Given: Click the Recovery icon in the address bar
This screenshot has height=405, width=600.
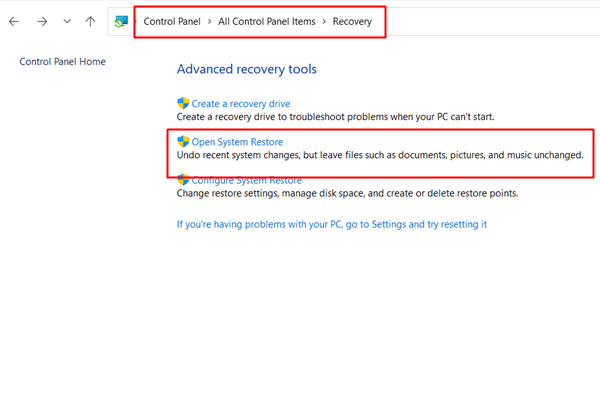Looking at the screenshot, I should pyautogui.click(x=121, y=21).
